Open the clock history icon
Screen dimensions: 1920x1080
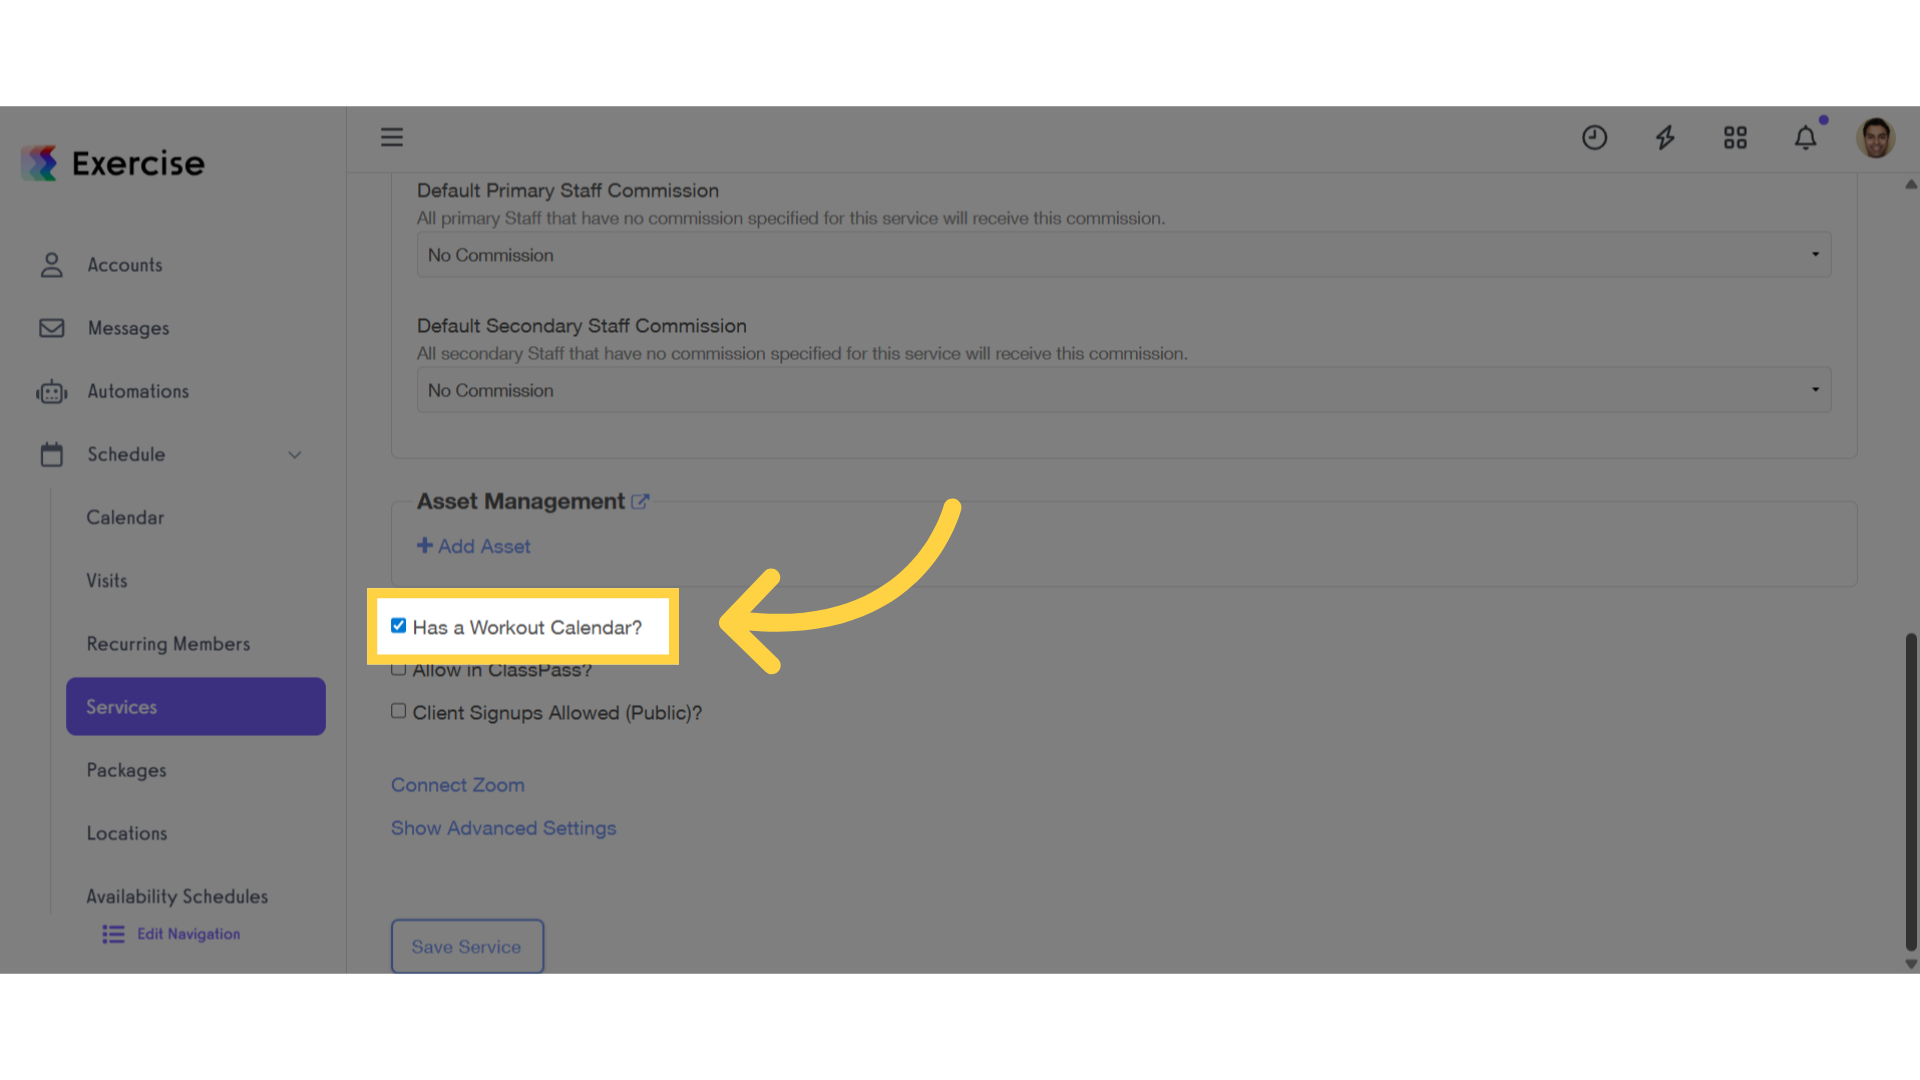[x=1594, y=137]
